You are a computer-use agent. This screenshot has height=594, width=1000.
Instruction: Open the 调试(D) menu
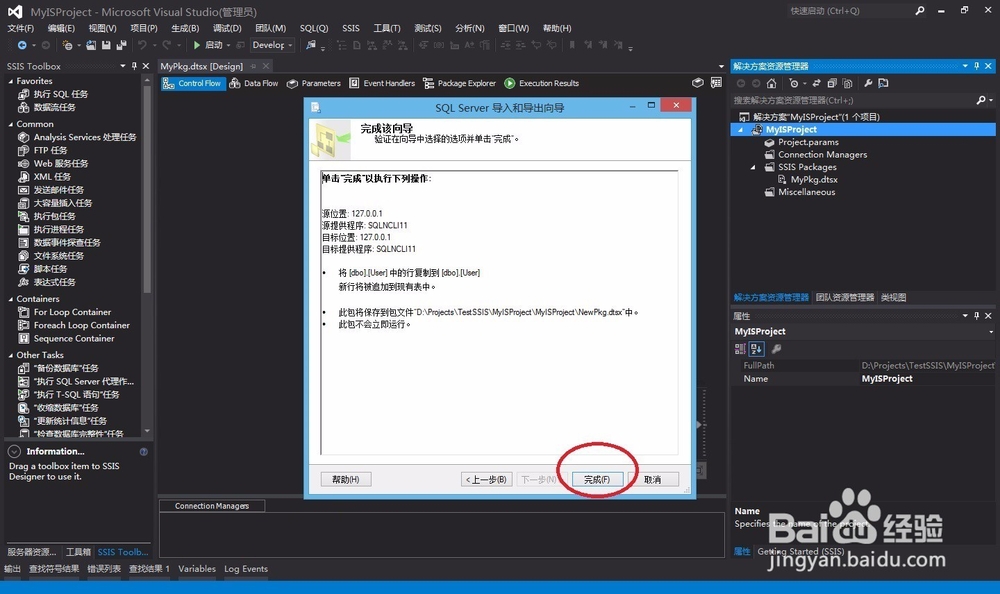pyautogui.click(x=227, y=28)
